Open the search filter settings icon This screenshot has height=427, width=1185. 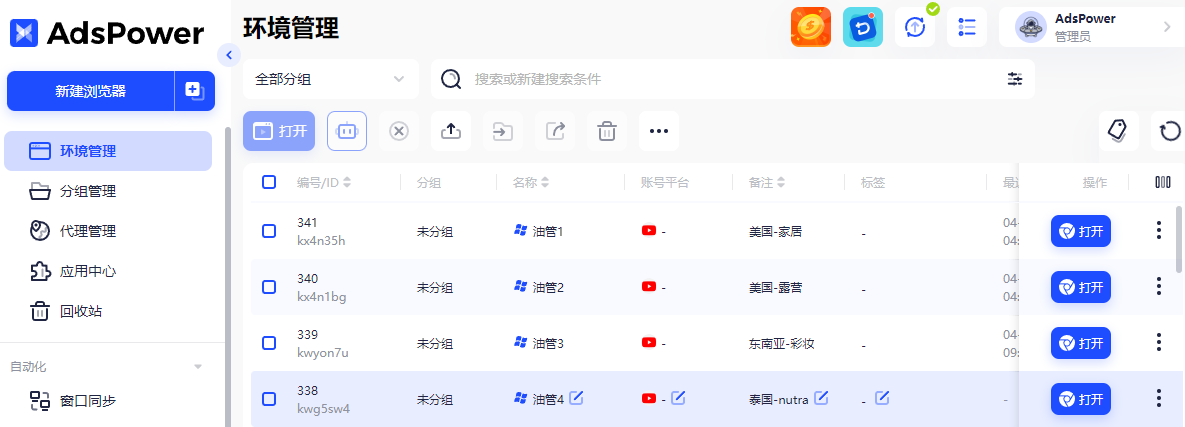(x=1015, y=79)
